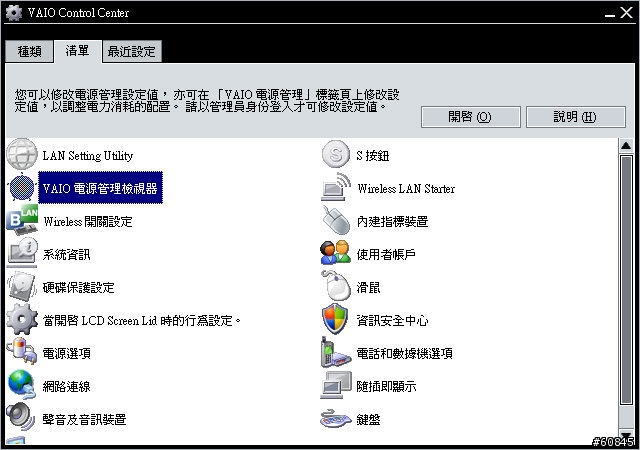The image size is (640, 450).
Task: Click the VAIO 電源管理檢視器 icon
Action: (22, 187)
